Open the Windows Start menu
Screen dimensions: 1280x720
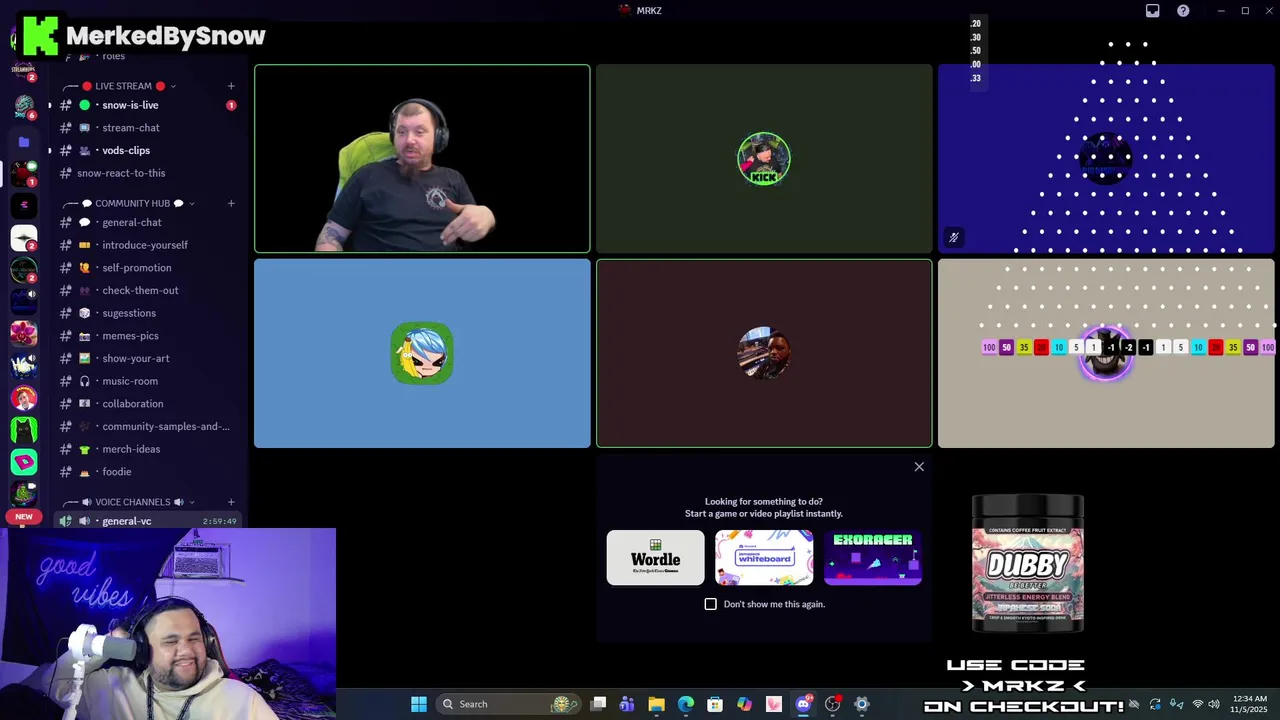click(419, 704)
